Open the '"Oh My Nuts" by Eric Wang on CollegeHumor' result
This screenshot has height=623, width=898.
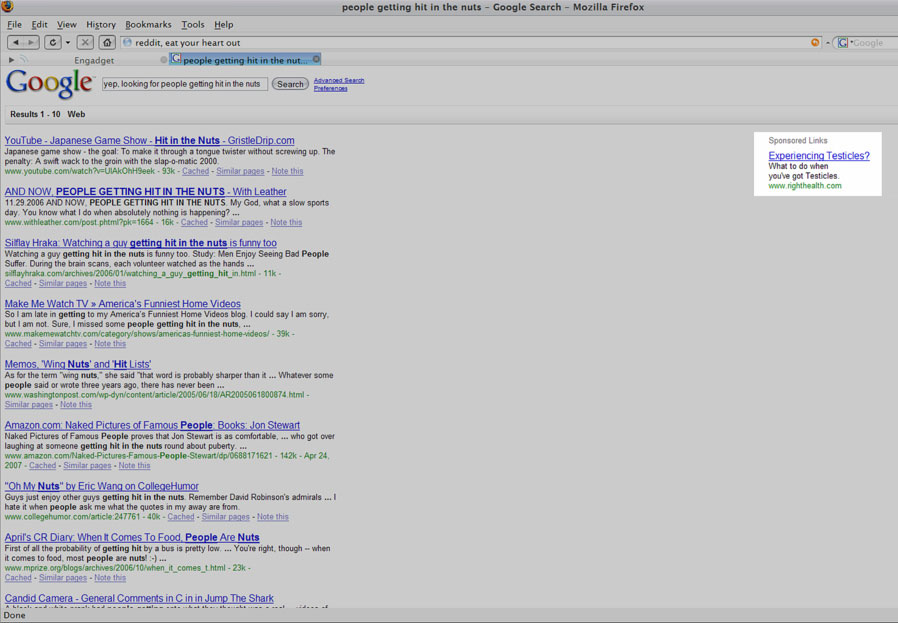101,486
